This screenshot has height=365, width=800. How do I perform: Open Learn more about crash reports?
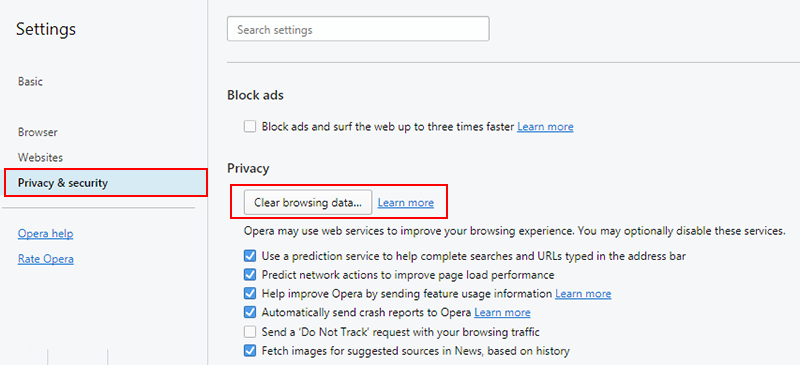(x=502, y=312)
